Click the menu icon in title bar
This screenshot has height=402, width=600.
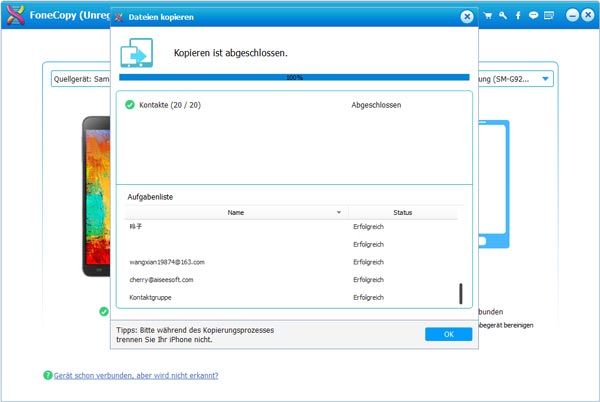(549, 16)
